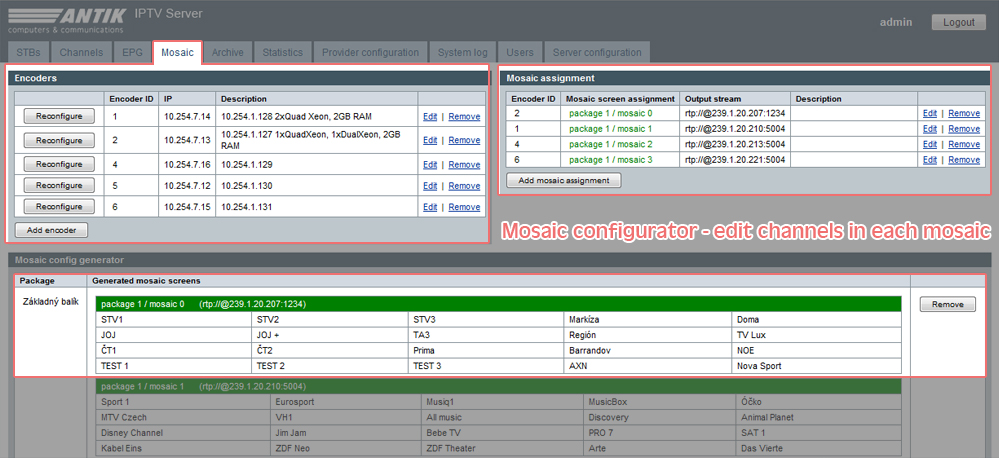Remove encoder with IP 10.254.7.13

[x=464, y=140]
